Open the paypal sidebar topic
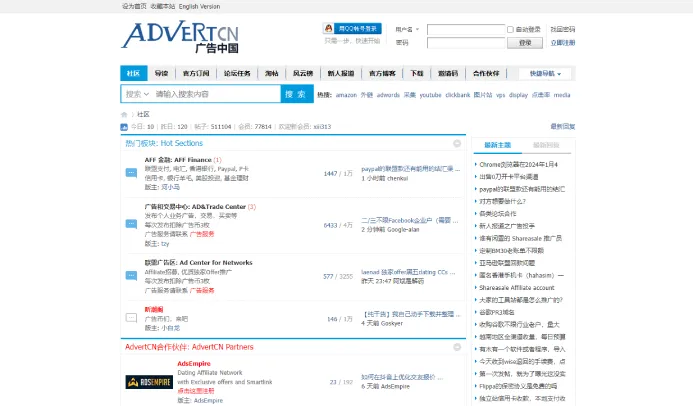The width and height of the screenshot is (693, 406). pos(522,189)
